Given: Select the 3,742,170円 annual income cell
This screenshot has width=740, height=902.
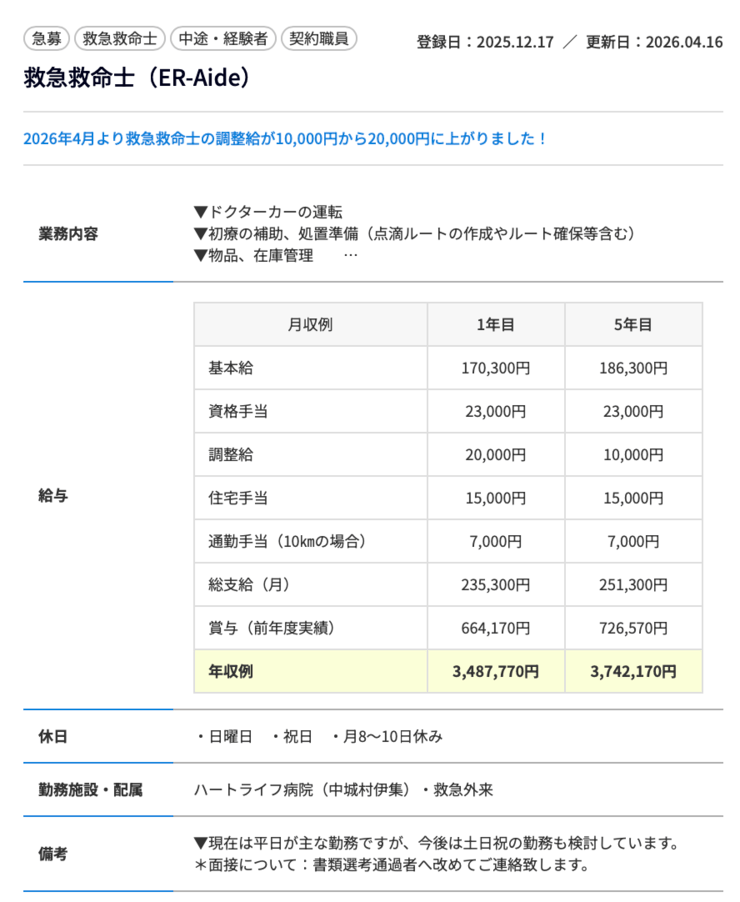Looking at the screenshot, I should coord(633,671).
